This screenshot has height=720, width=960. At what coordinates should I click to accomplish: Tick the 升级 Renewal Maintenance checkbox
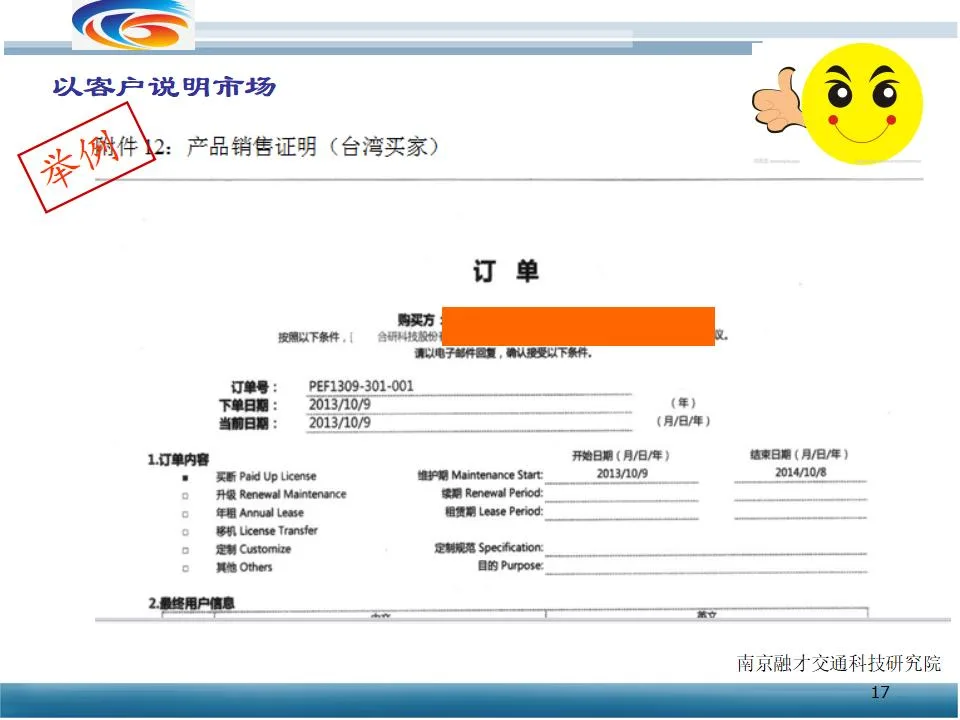[186, 496]
